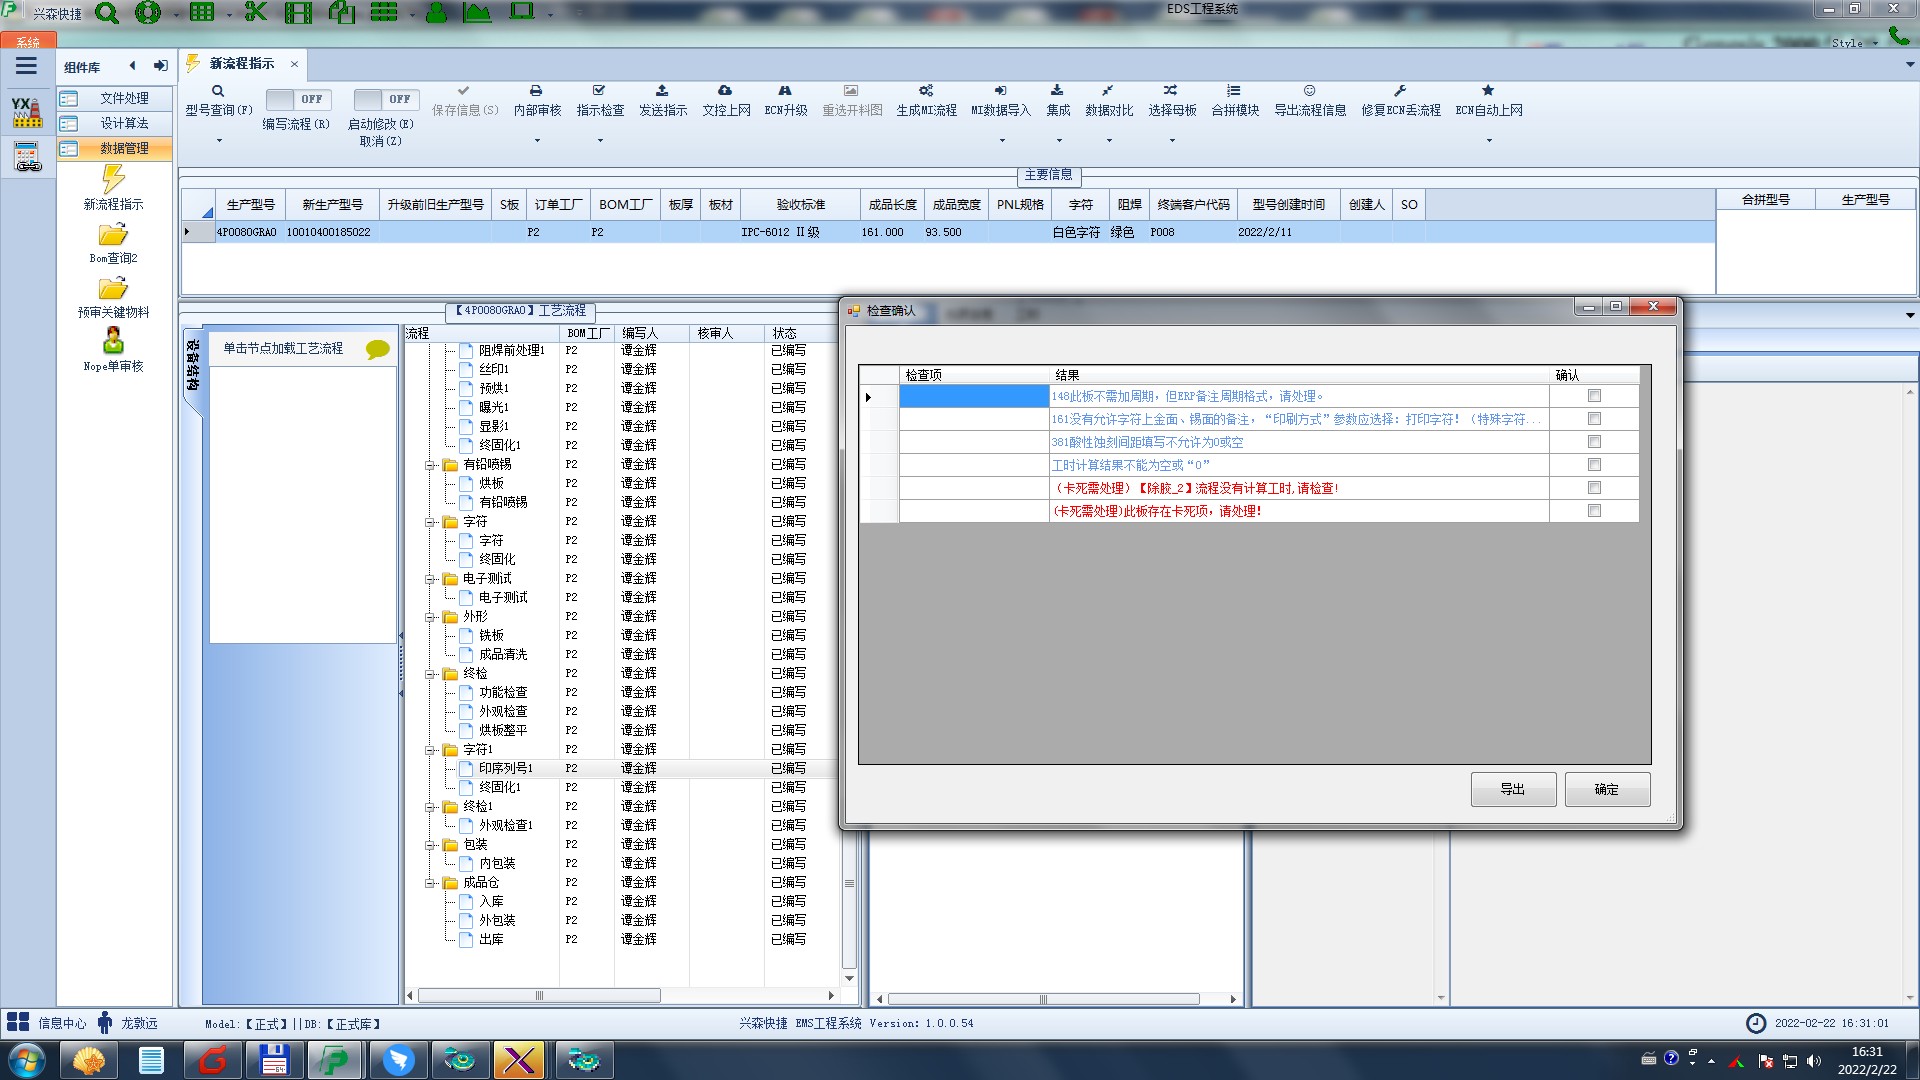Viewport: 1920px width, 1080px height.
Task: Collapse the 电子测试 folder node
Action: pyautogui.click(x=430, y=579)
